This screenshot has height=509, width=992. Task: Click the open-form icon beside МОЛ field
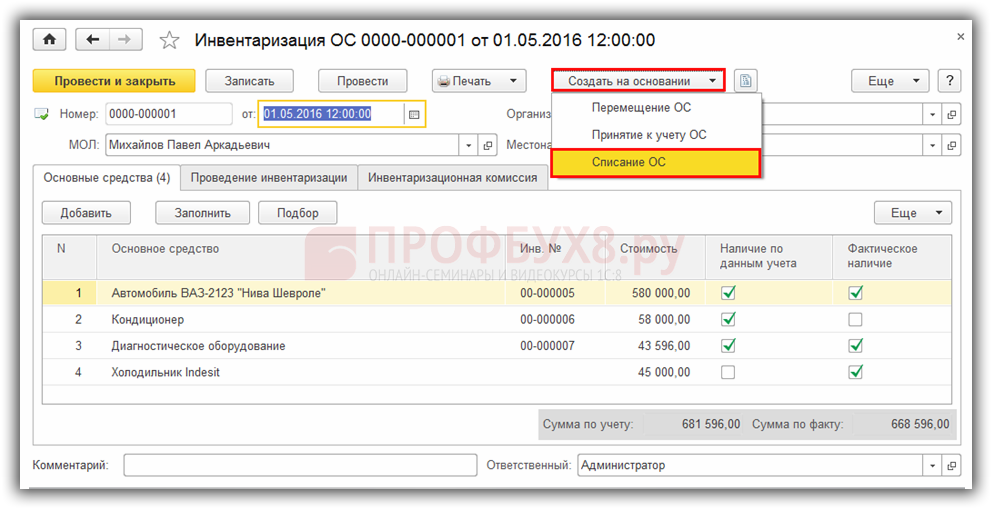(489, 146)
